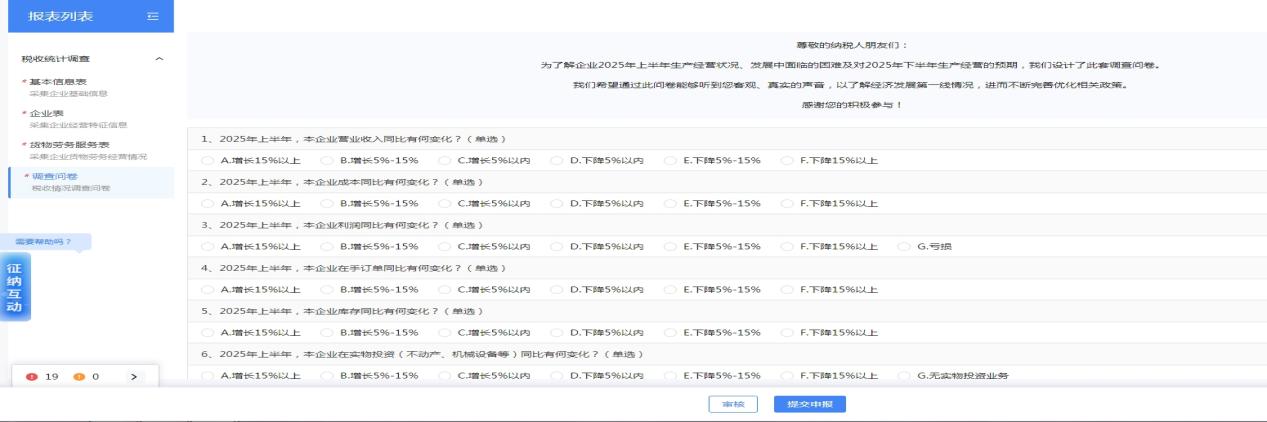Viewport: 1267px width, 422px height.
Task: Select F.下降15%以上 for question 4 在手订单
Action: click(787, 289)
